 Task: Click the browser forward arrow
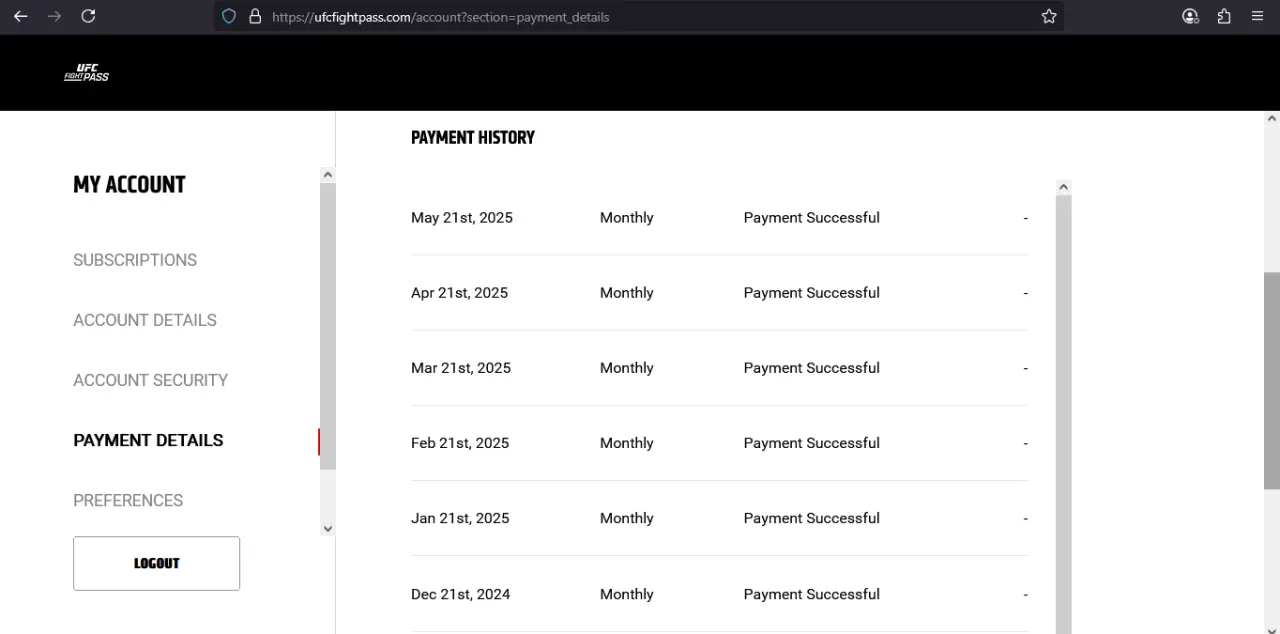(x=54, y=16)
